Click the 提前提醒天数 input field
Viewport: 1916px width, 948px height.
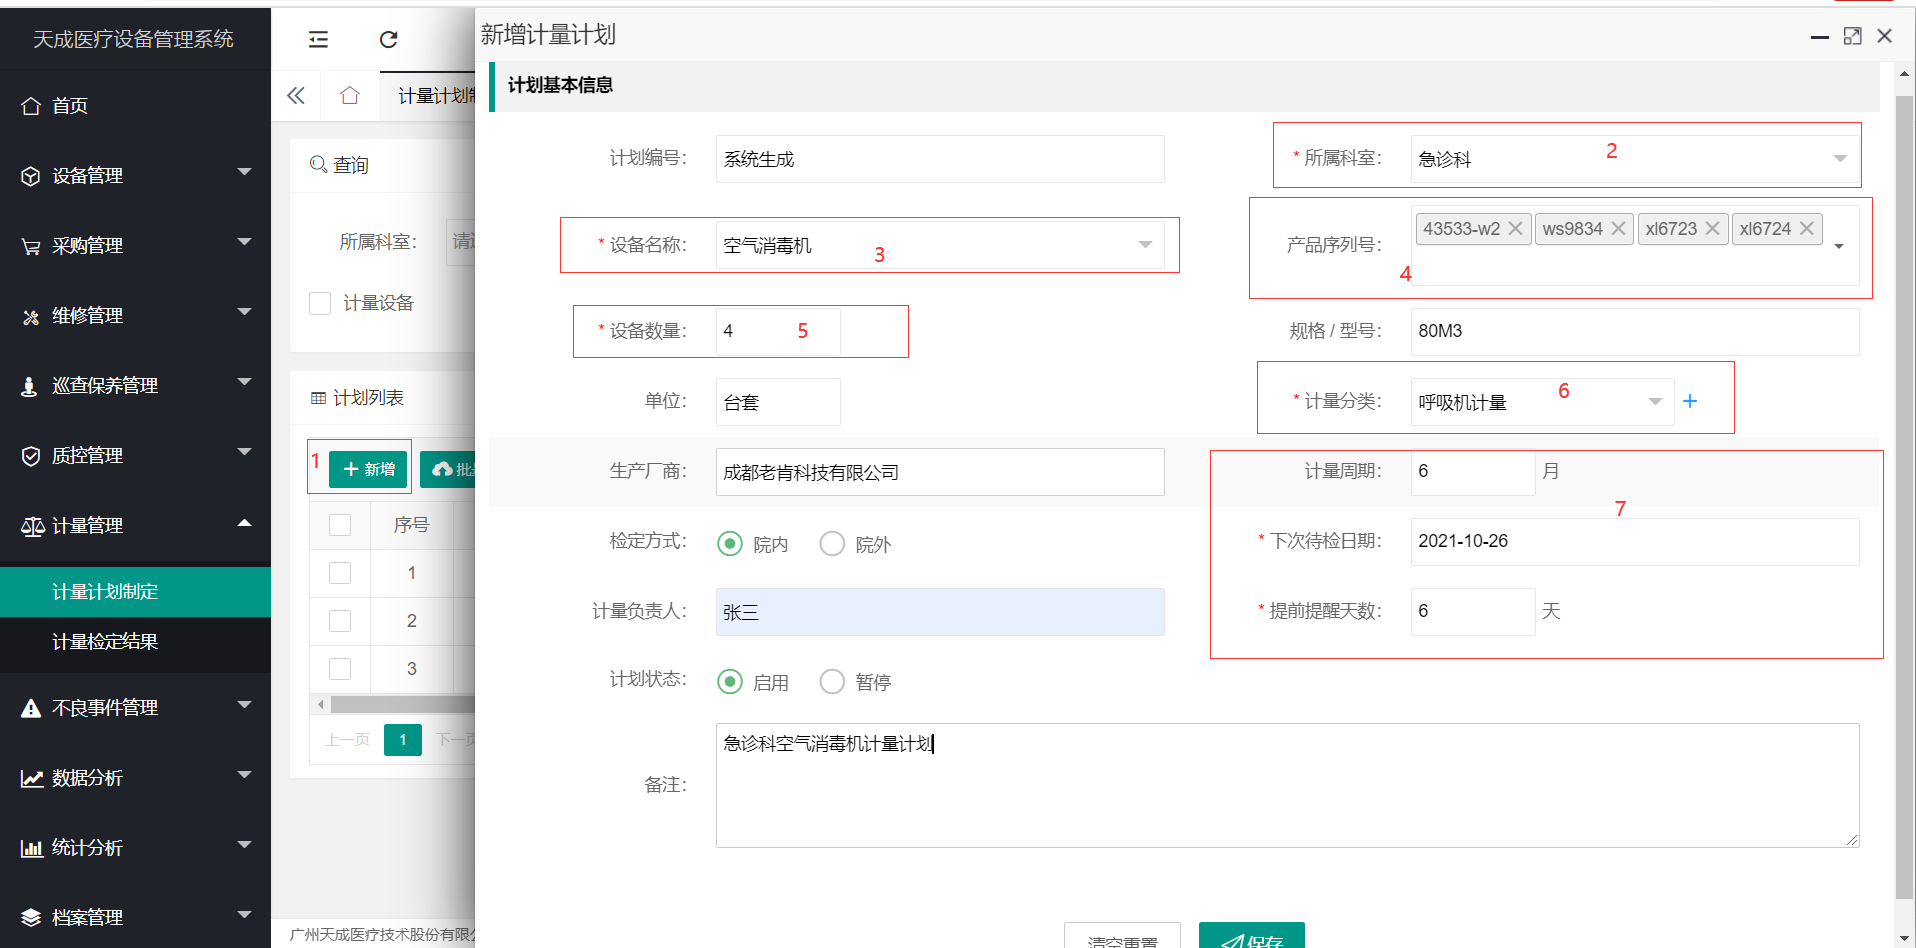click(x=1472, y=612)
